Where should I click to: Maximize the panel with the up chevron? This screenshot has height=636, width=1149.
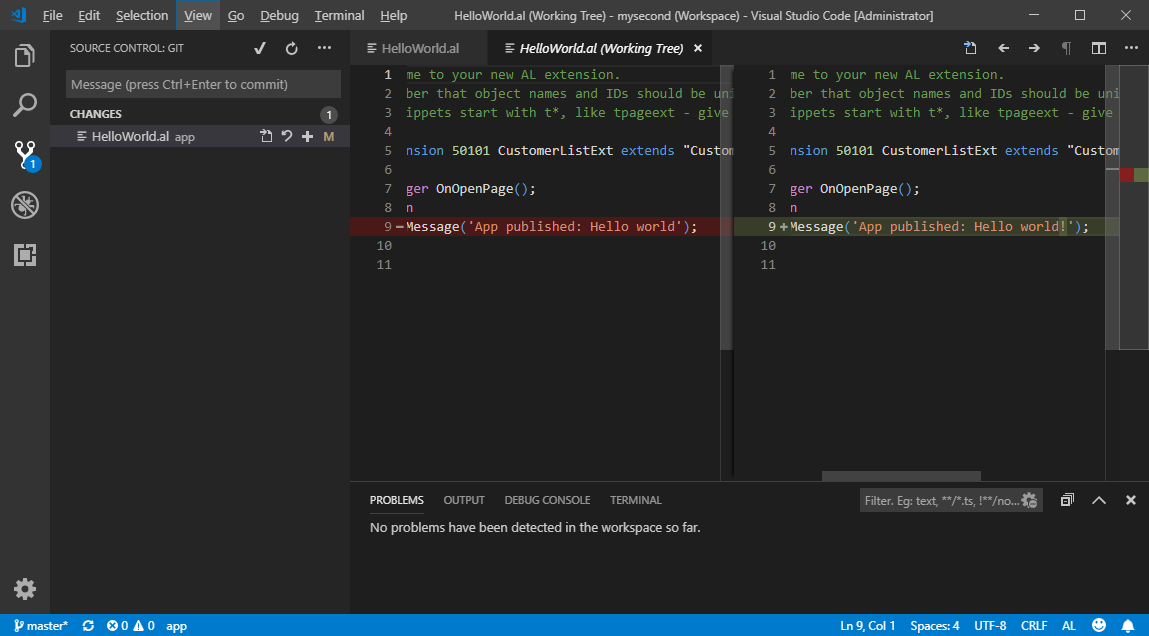[1099, 500]
